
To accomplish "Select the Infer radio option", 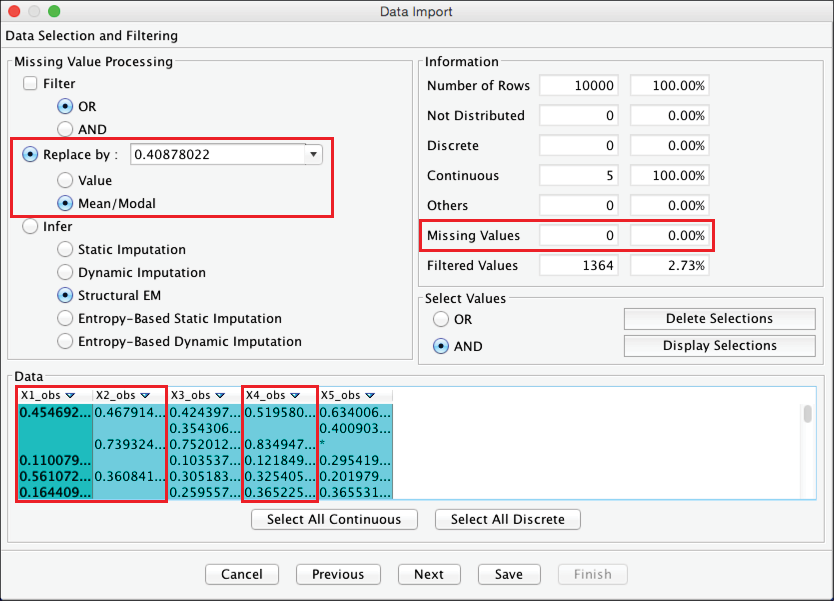I will (x=30, y=227).
